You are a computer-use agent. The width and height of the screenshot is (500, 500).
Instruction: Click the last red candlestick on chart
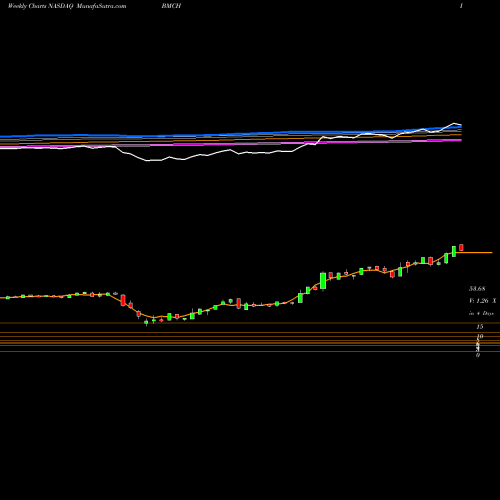tap(461, 247)
